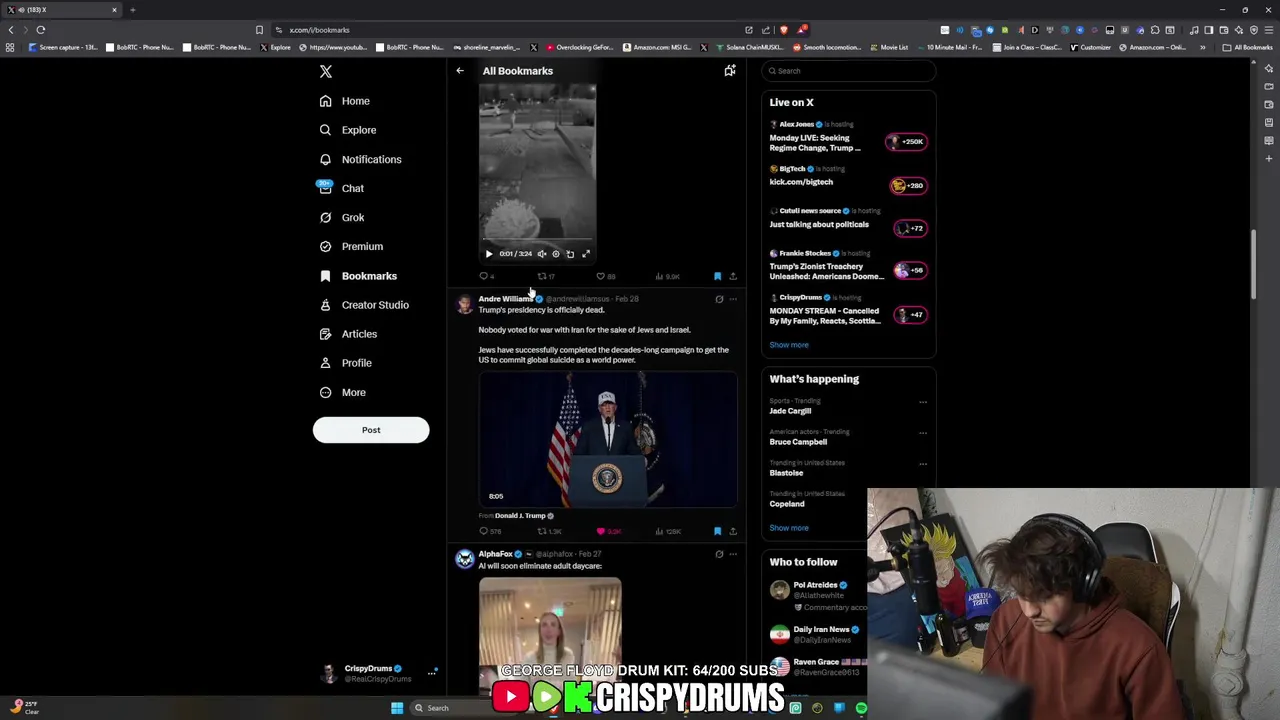Open the Copeland trend
The width and height of the screenshot is (1280, 720).
pyautogui.click(x=787, y=504)
